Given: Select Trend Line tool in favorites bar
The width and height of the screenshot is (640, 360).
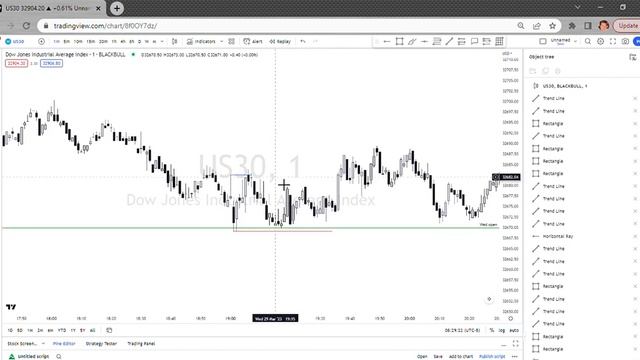Looking at the screenshot, I should click(449, 42).
